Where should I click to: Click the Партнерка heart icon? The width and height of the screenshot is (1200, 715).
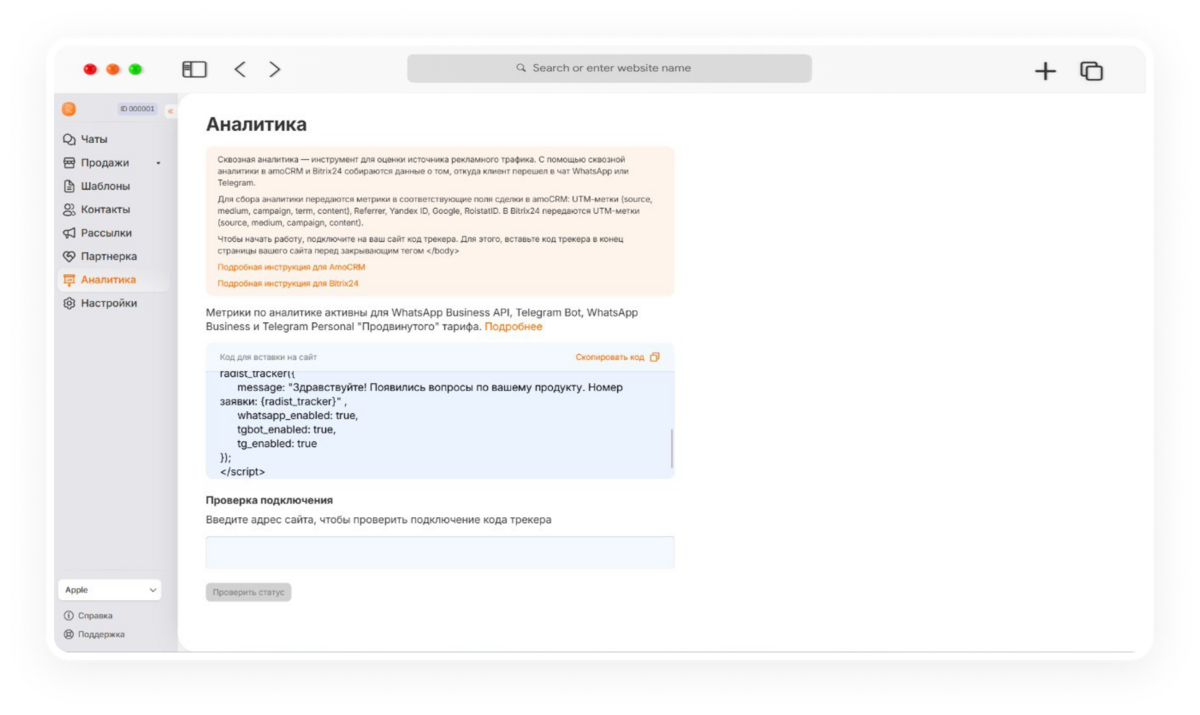(x=69, y=256)
